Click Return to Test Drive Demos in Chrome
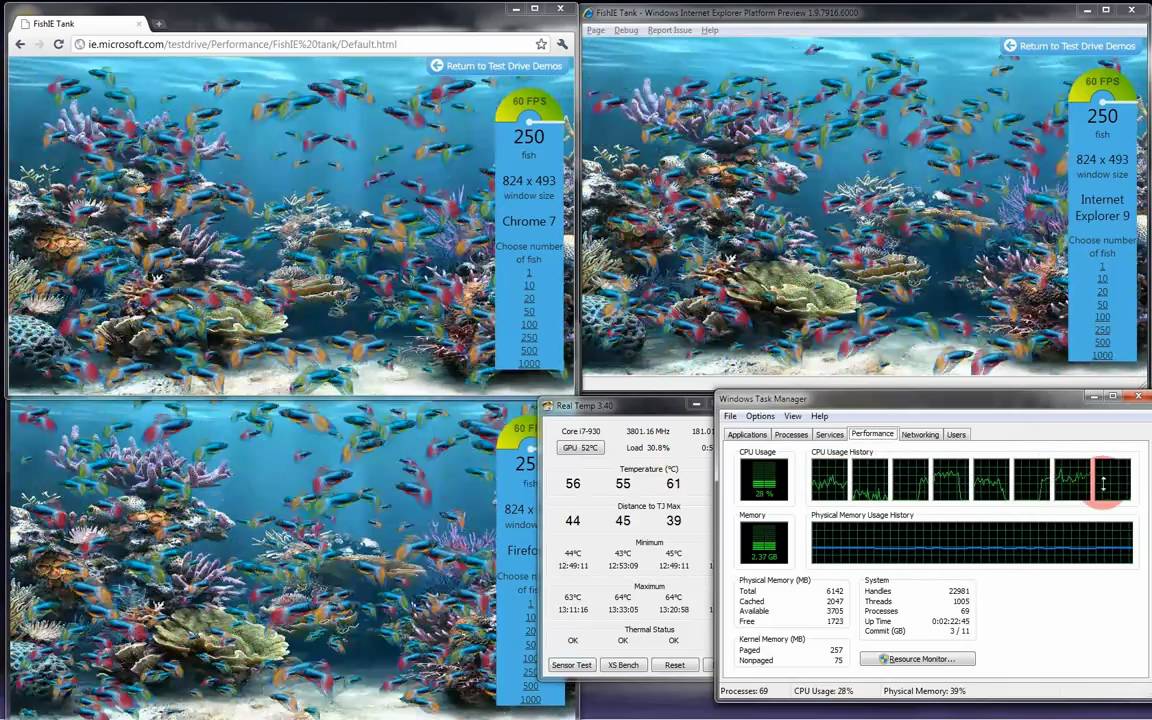Screen dimensions: 1152x720 [x=497, y=65]
